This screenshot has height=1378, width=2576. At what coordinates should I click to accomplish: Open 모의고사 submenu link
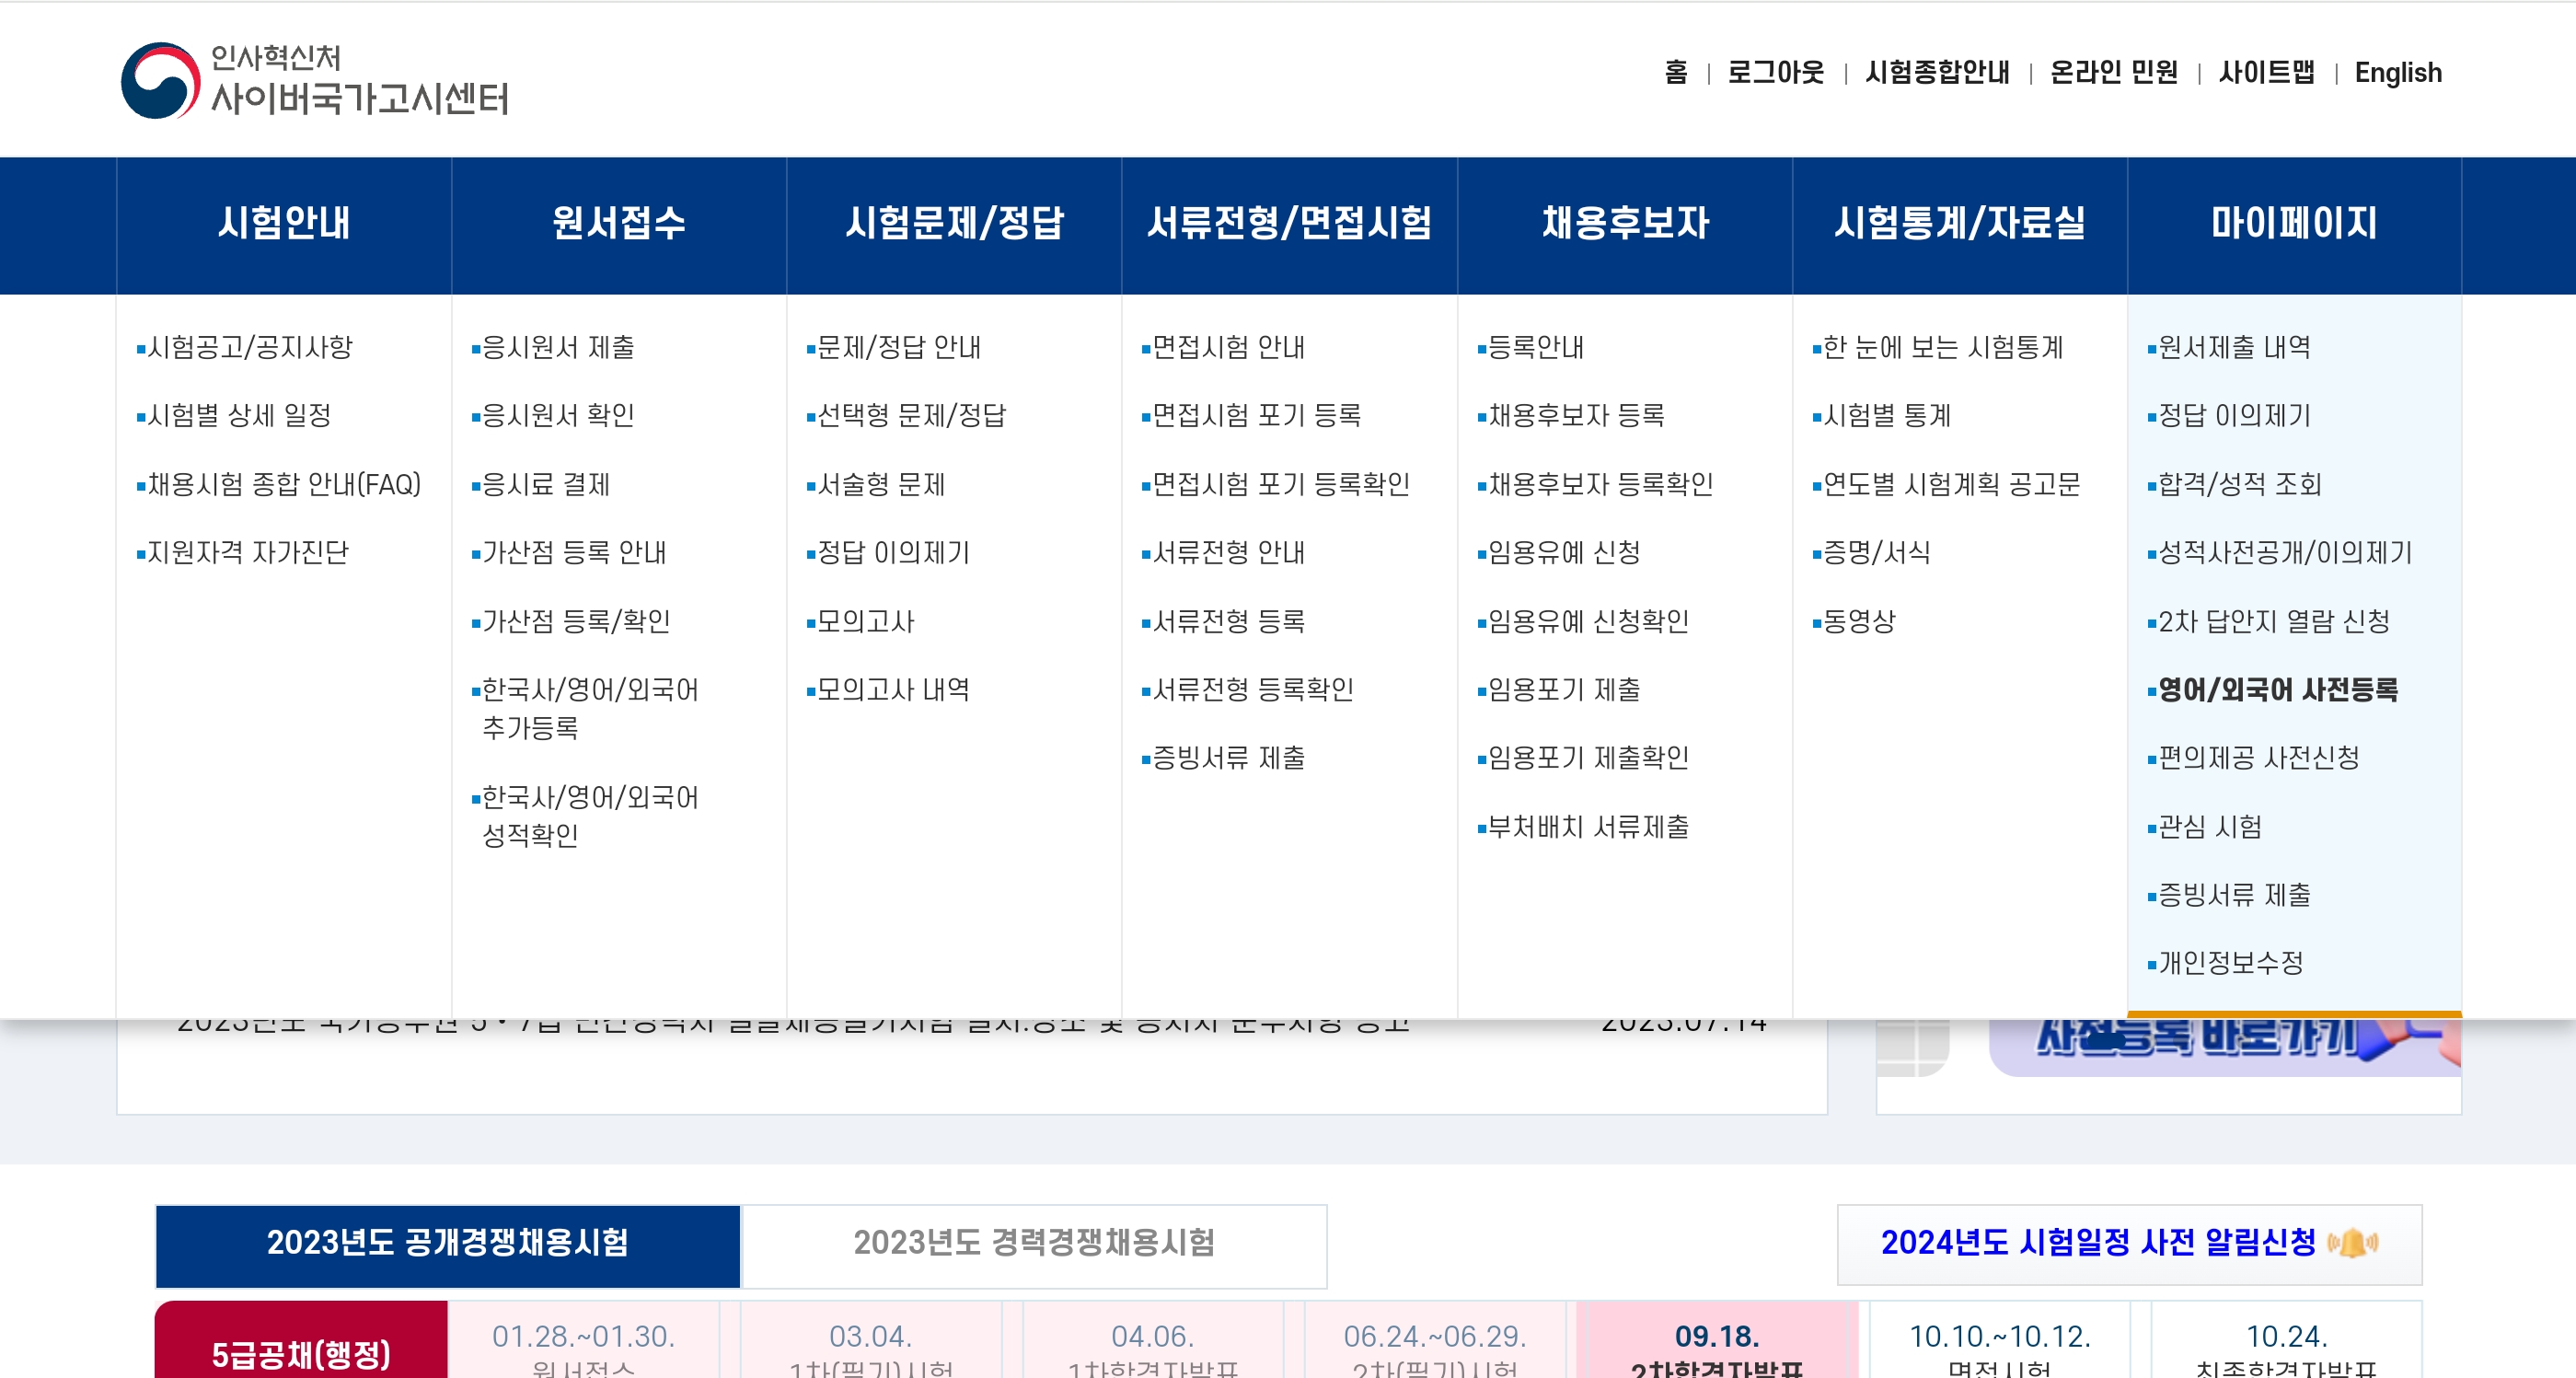click(865, 621)
